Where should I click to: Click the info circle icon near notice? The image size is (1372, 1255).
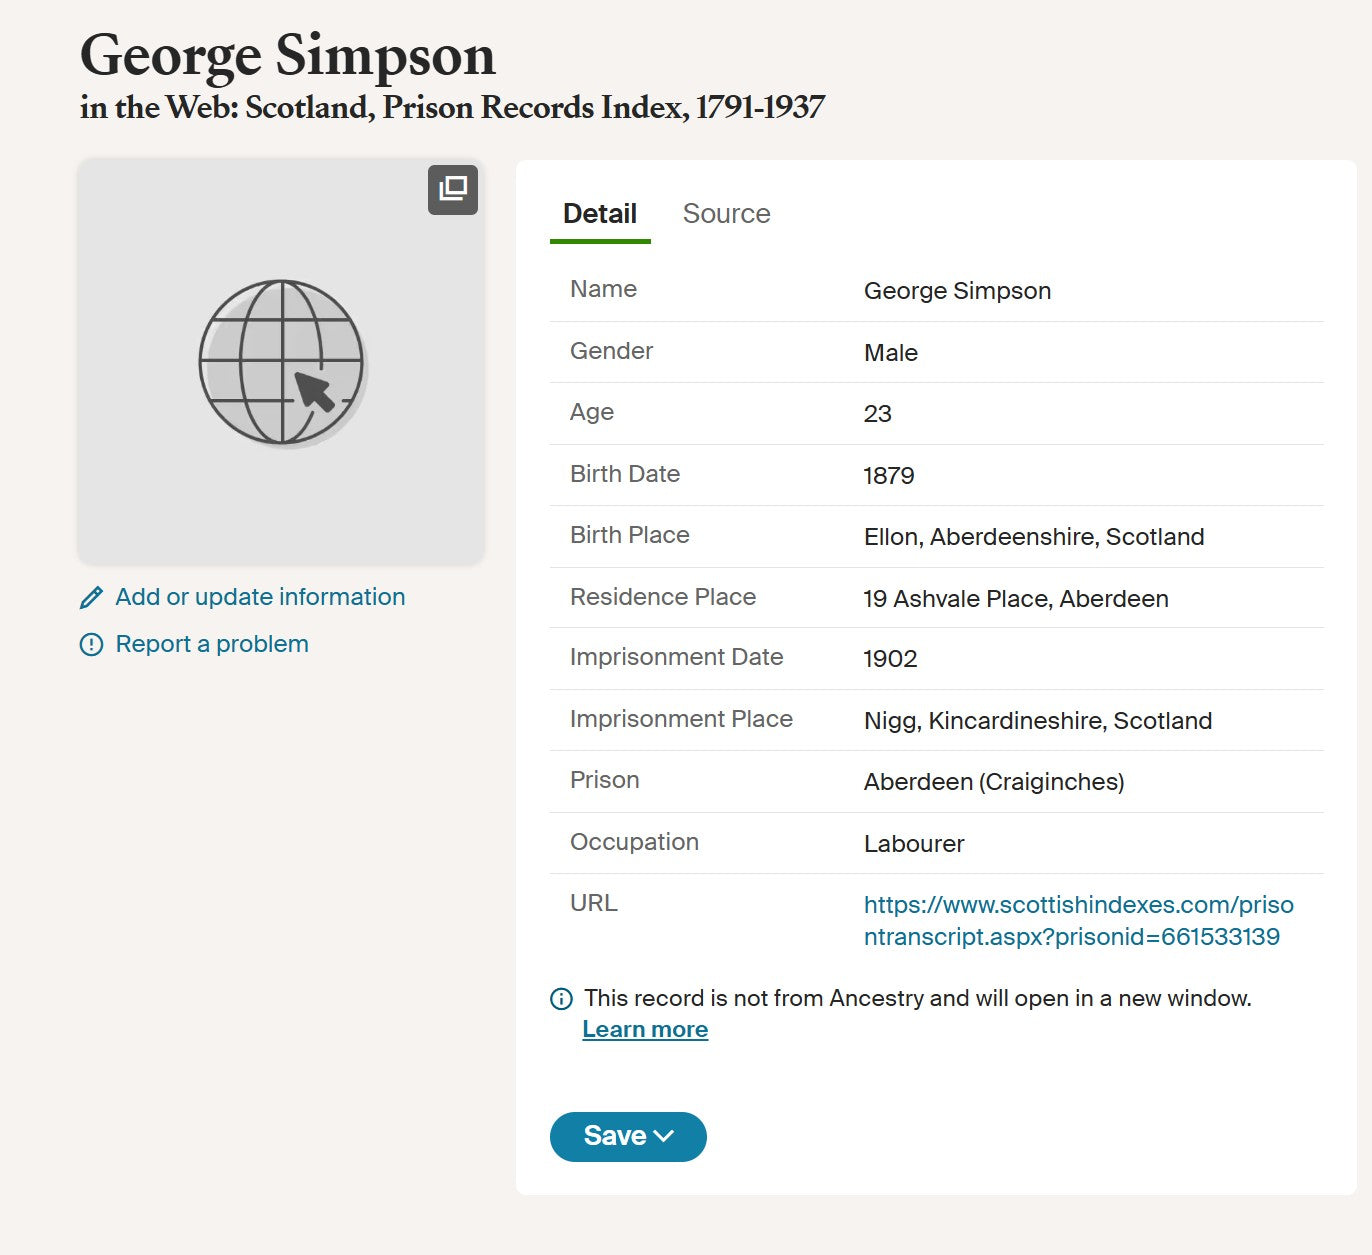(562, 999)
